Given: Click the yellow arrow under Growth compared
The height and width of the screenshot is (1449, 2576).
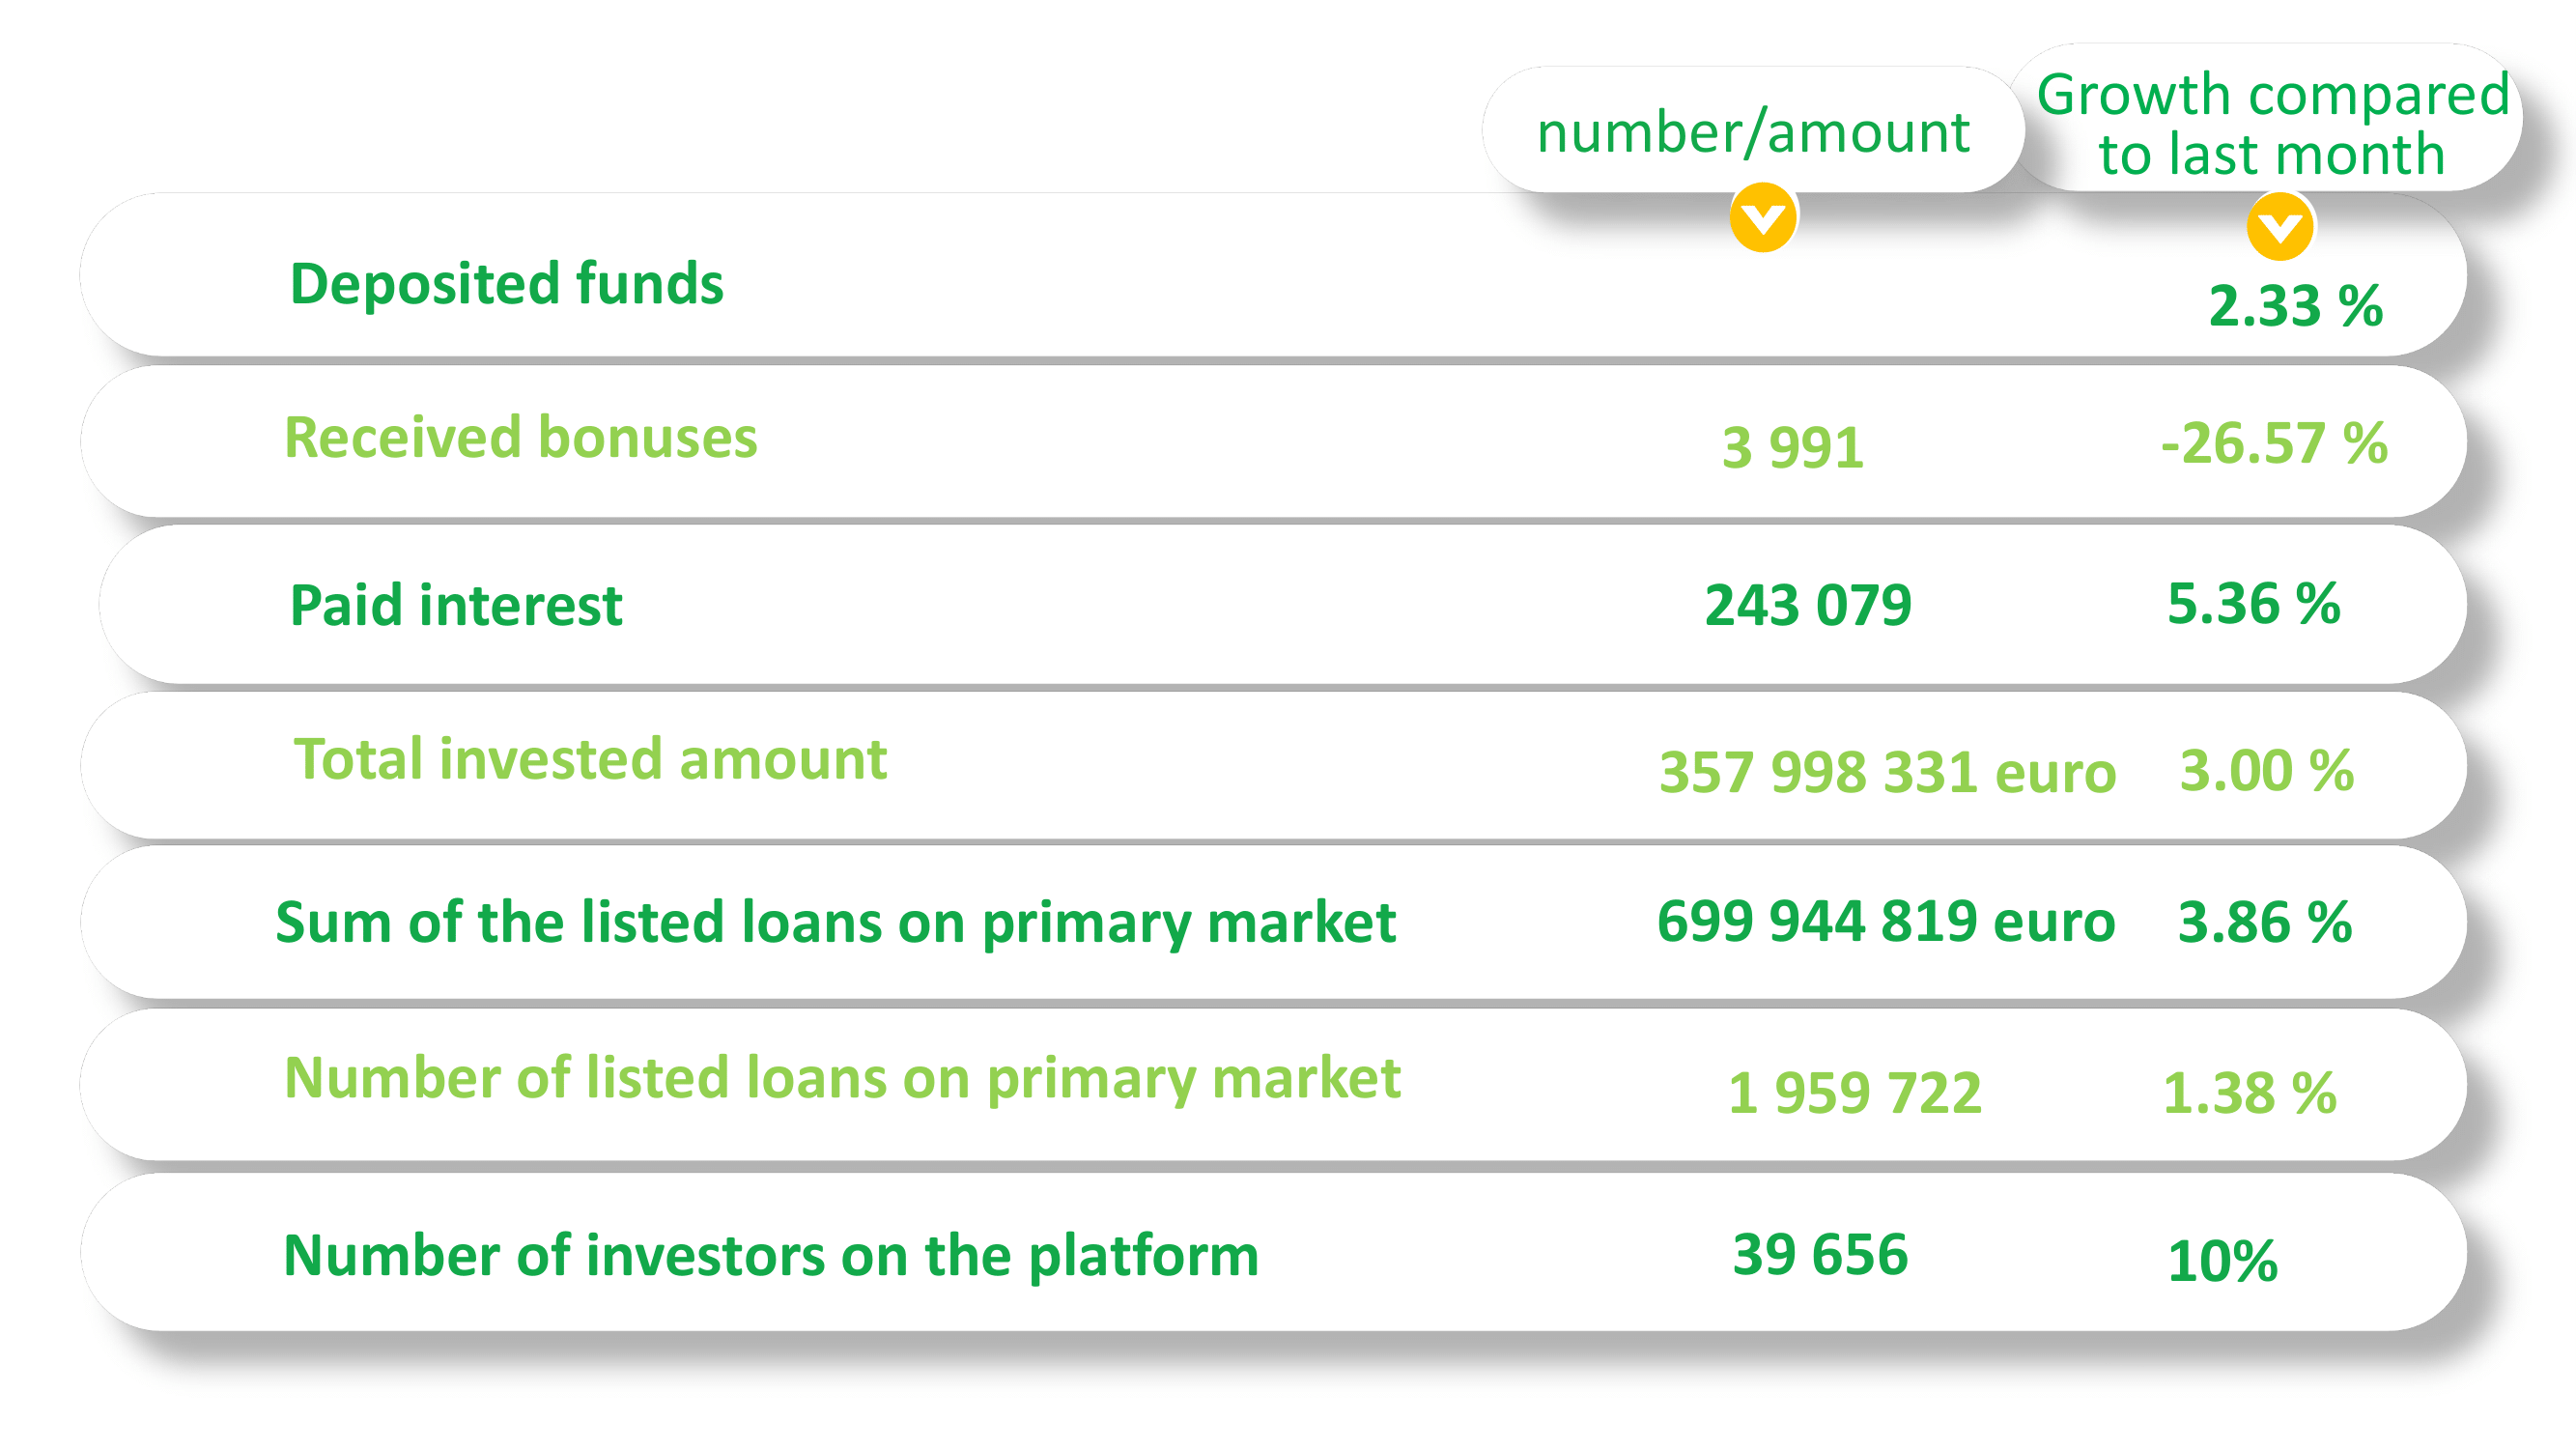Looking at the screenshot, I should tap(2279, 227).
